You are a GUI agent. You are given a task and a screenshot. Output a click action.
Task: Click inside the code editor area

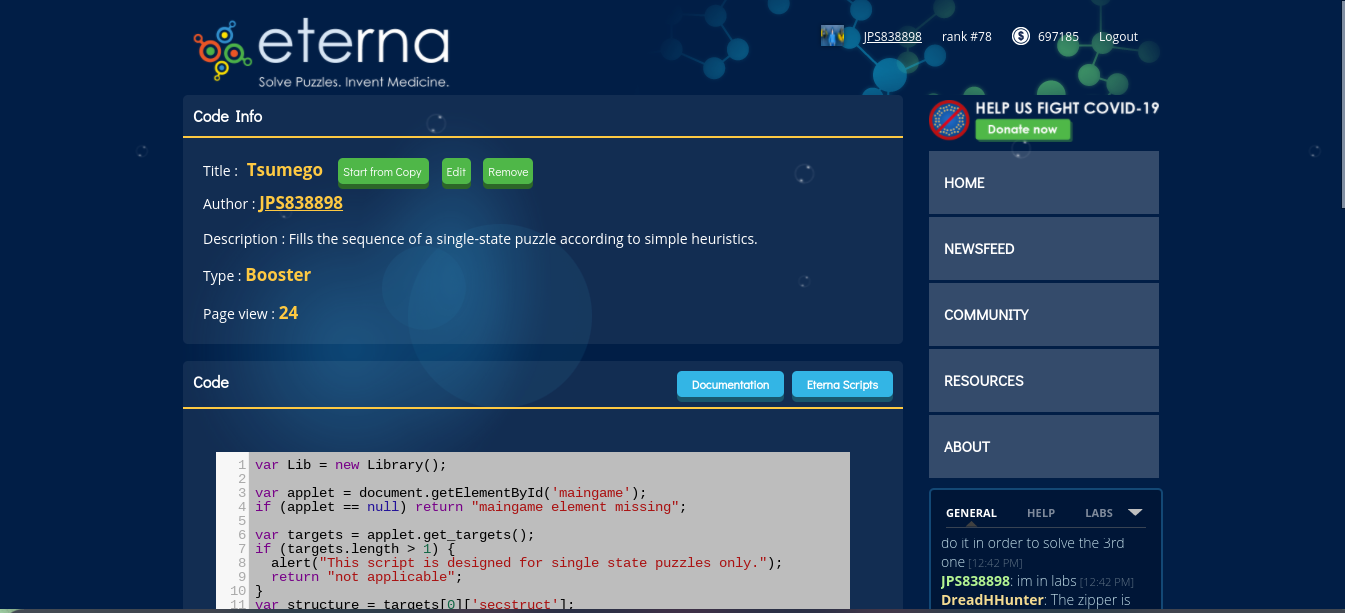click(548, 530)
